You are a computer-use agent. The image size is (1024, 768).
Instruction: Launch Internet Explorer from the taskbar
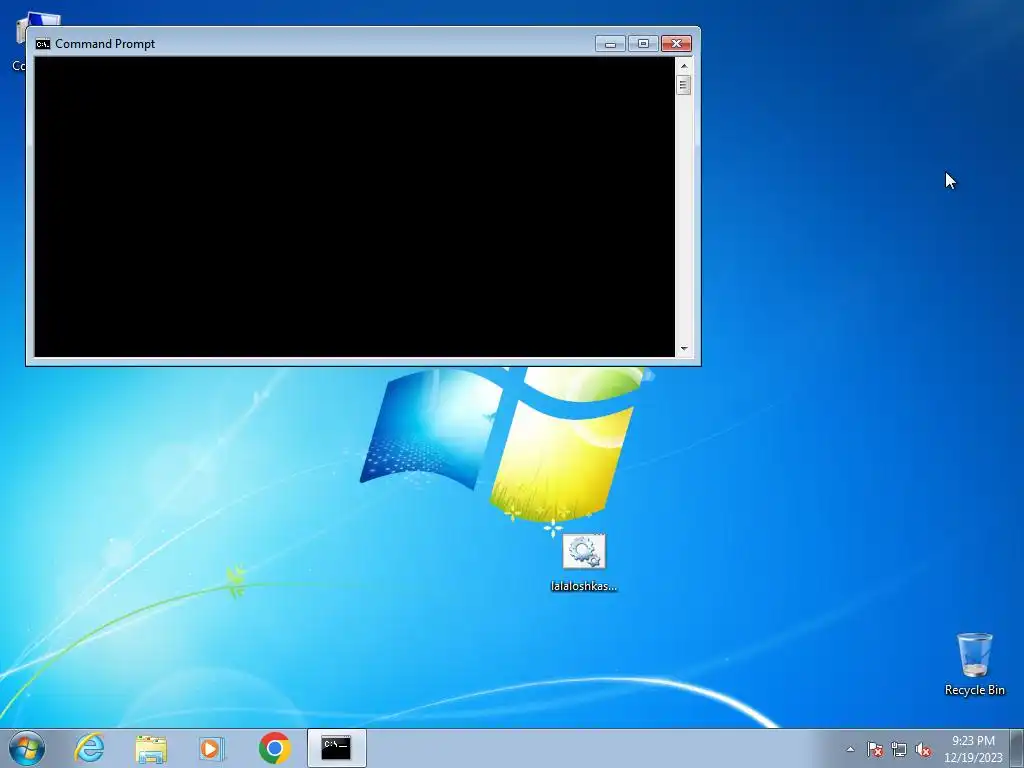(x=89, y=748)
